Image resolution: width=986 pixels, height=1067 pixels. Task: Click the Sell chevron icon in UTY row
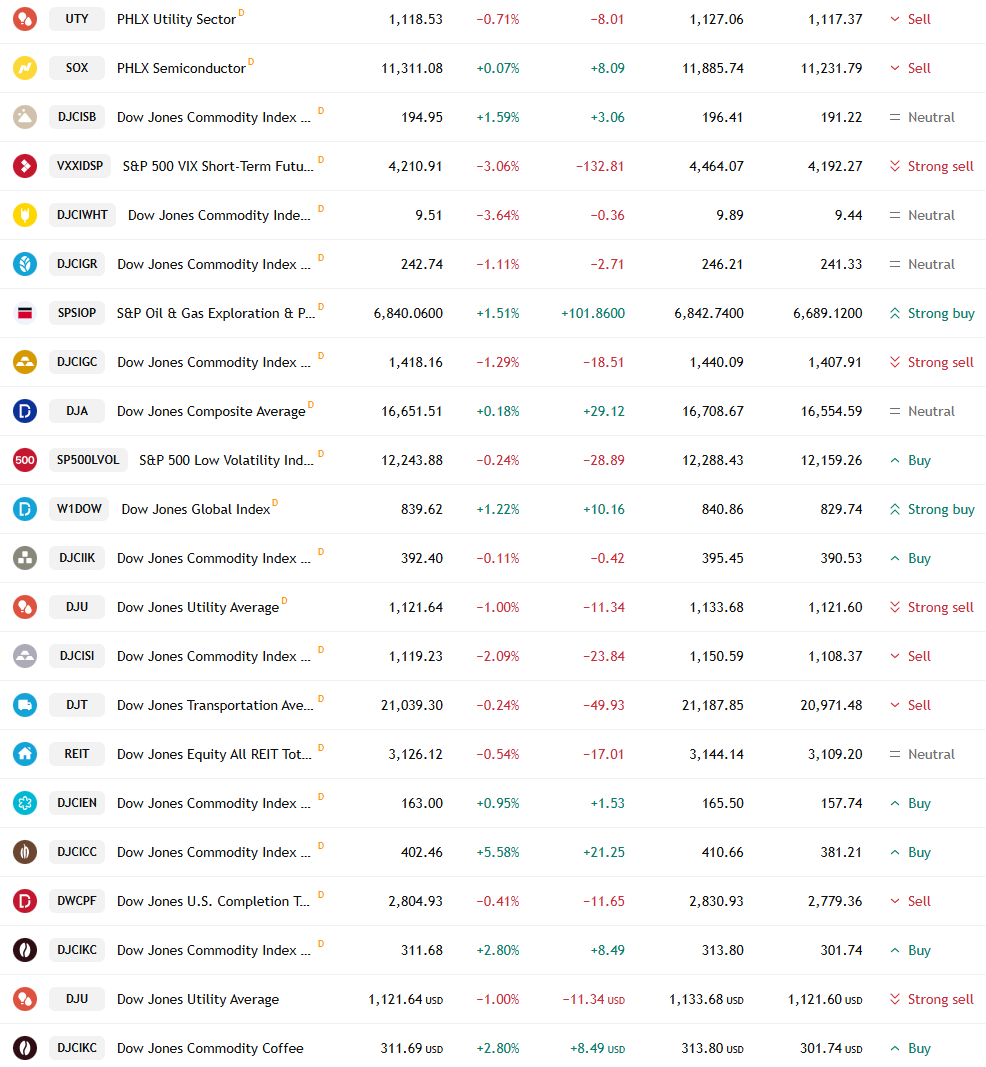pos(895,19)
